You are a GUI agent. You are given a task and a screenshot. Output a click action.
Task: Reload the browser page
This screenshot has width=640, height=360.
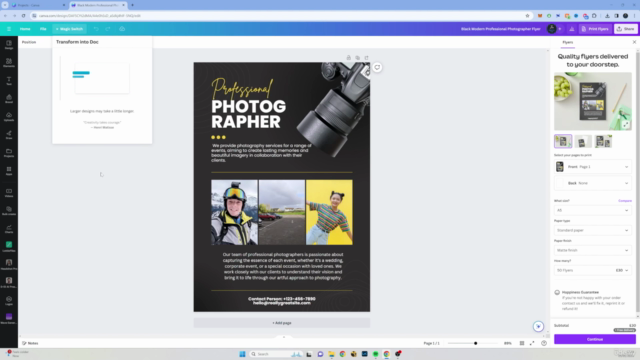click(x=23, y=16)
